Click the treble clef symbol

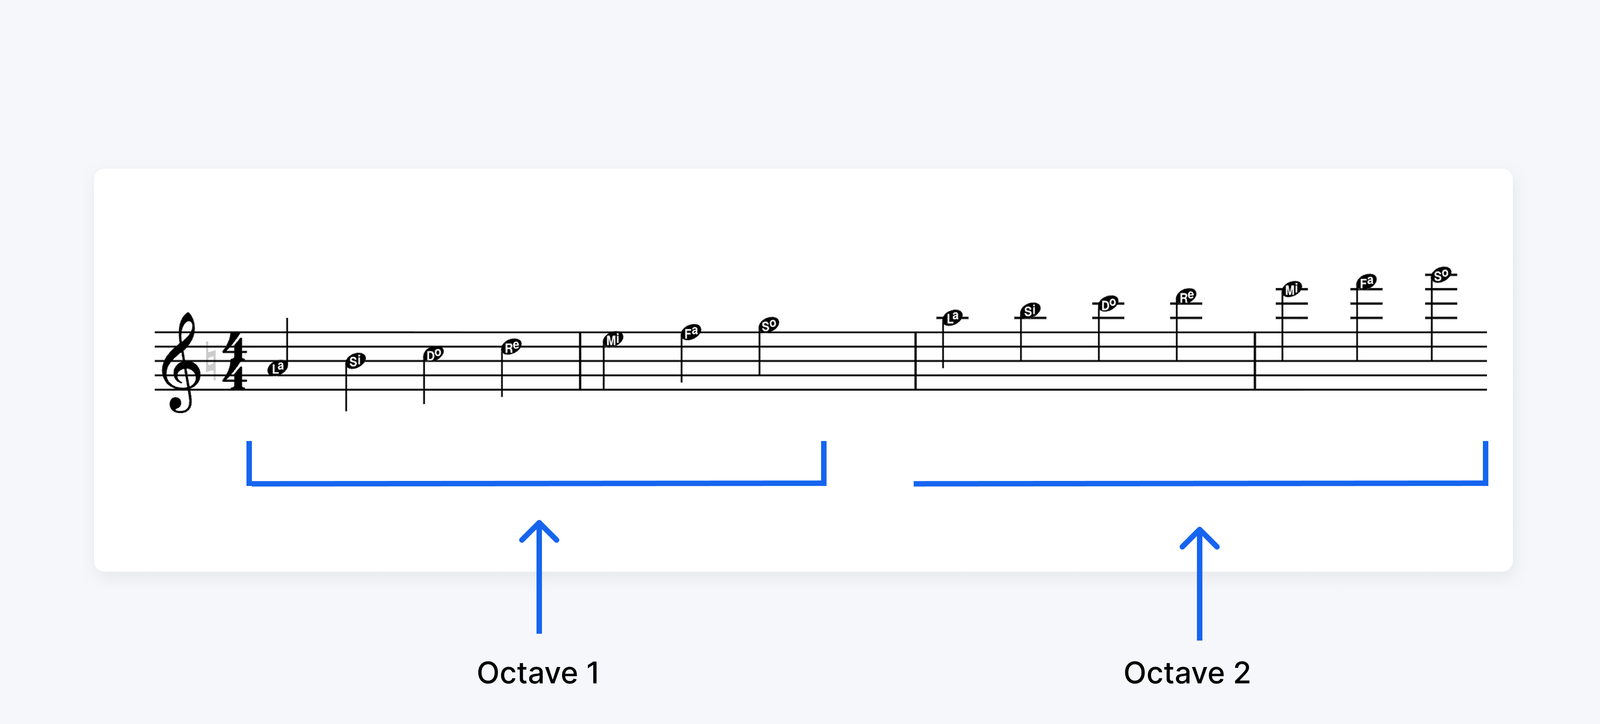coord(182,362)
